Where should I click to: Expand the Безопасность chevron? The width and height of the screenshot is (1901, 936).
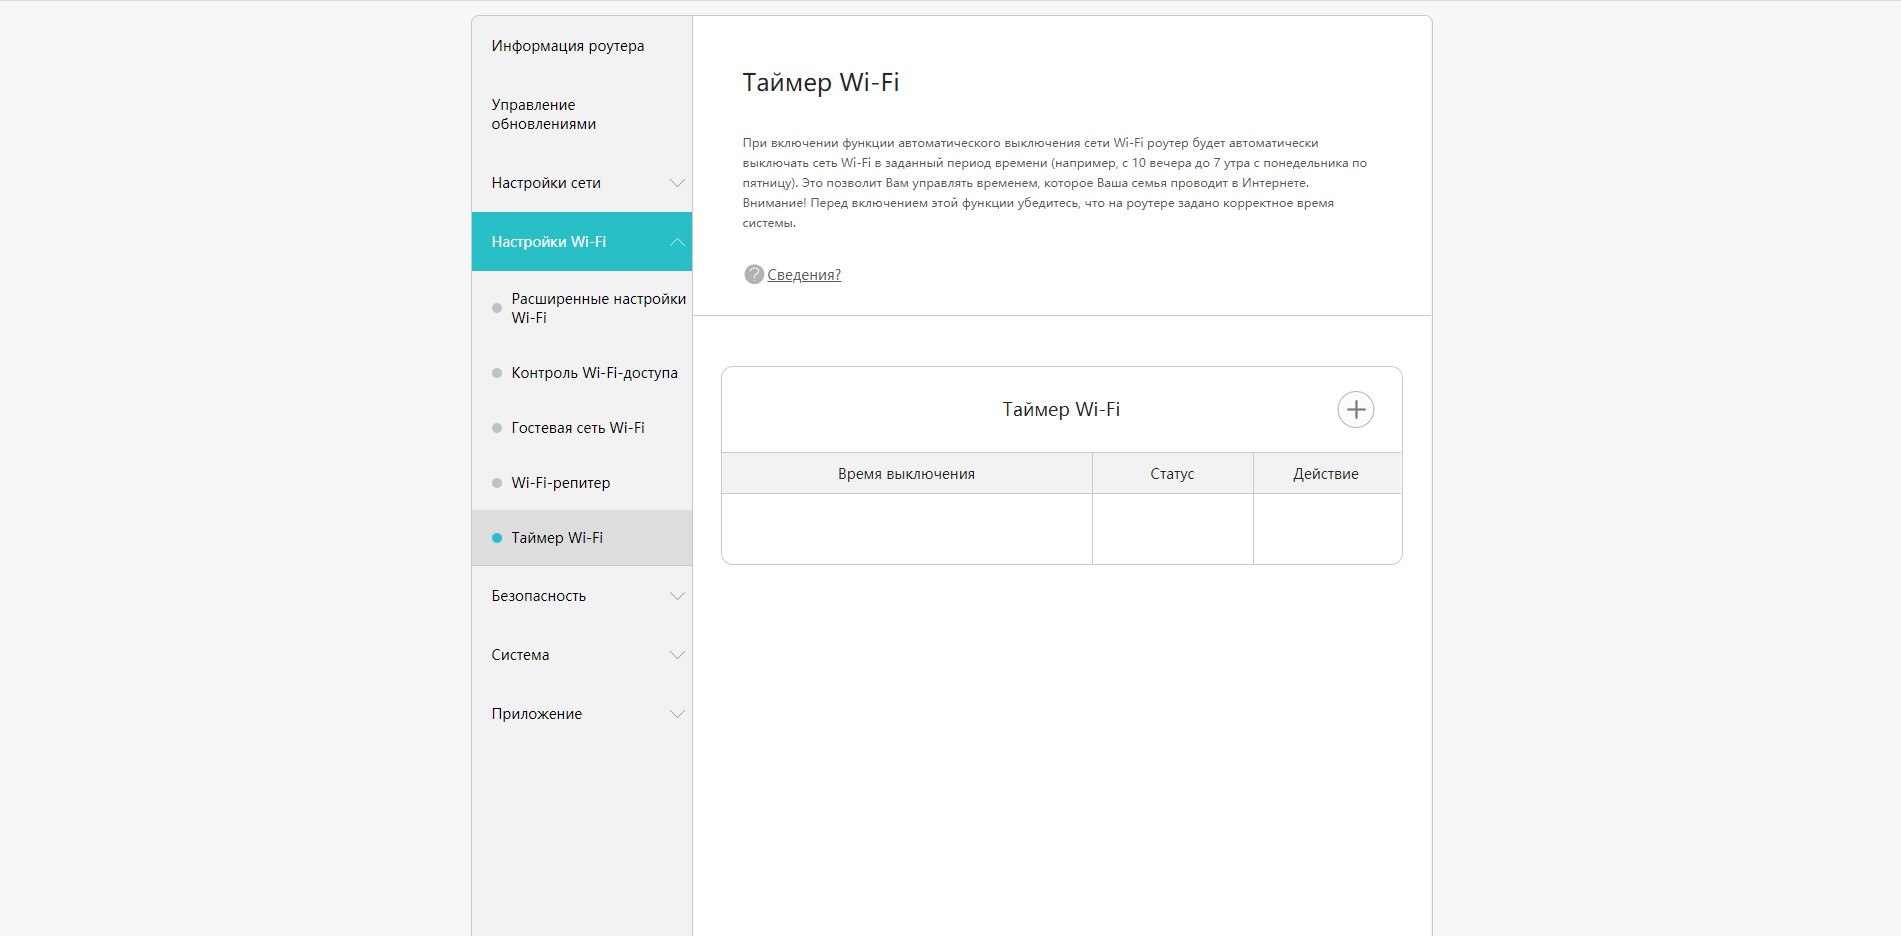point(677,596)
